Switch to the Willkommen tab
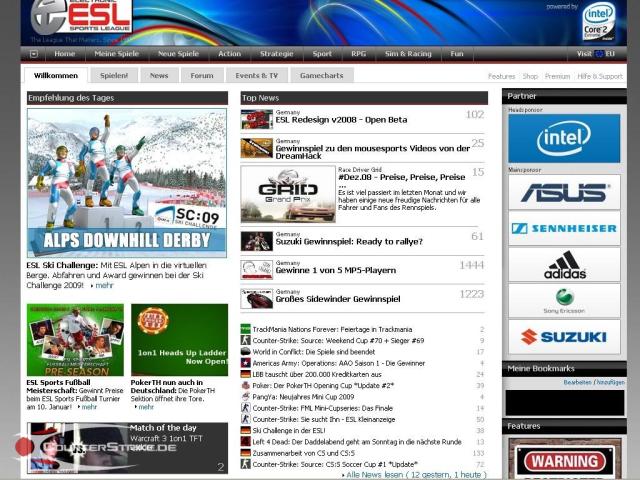The height and width of the screenshot is (480, 640). [x=56, y=76]
